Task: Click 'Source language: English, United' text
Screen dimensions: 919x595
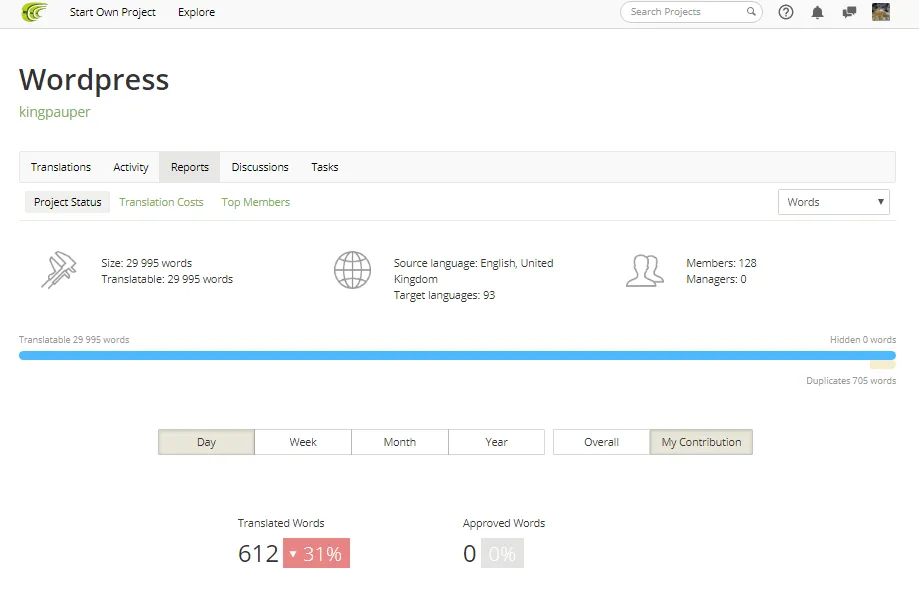Action: (474, 263)
